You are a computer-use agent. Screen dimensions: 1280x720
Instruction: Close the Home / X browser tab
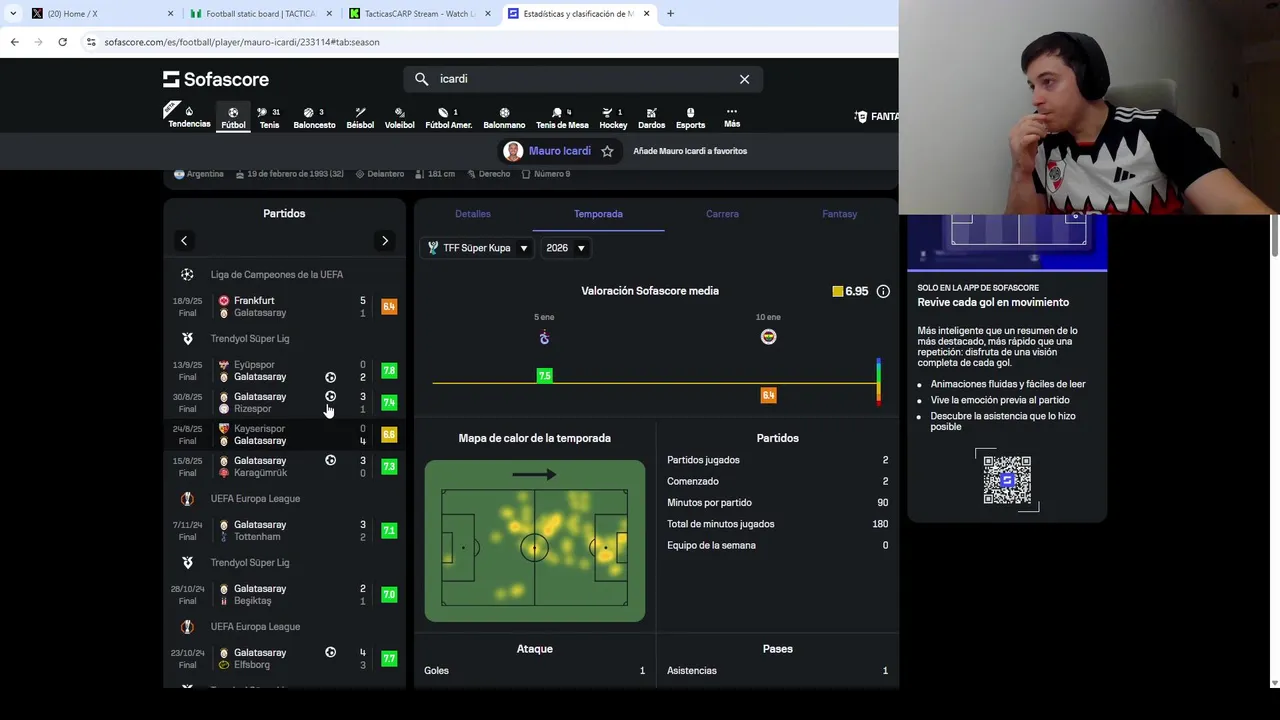tap(170, 14)
